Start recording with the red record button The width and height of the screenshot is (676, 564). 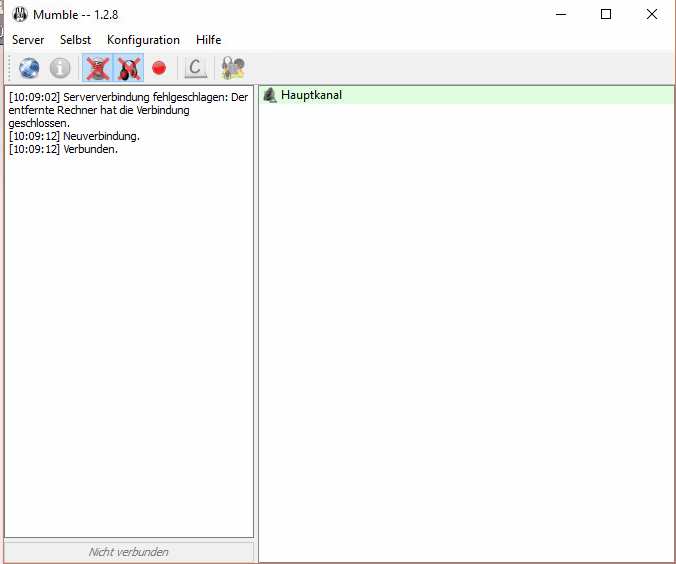[158, 68]
